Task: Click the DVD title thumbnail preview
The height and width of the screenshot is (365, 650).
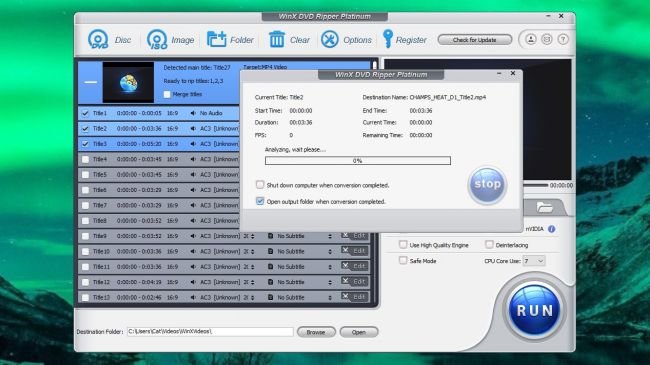Action: (x=128, y=82)
